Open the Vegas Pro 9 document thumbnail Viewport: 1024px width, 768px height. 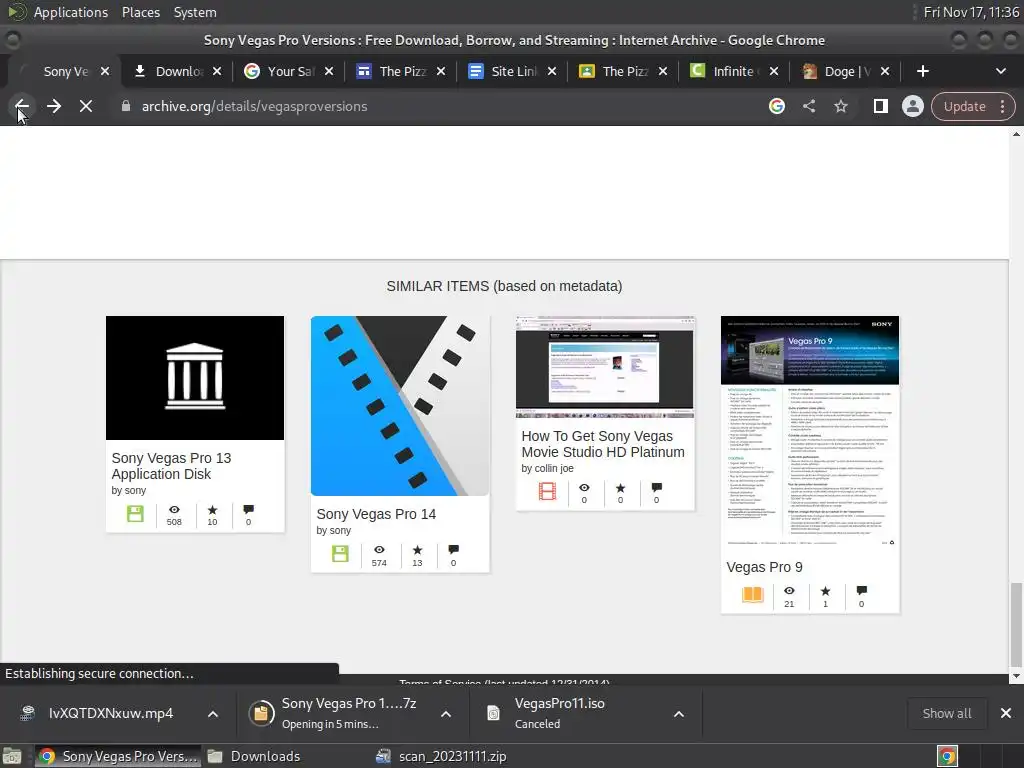coord(810,432)
